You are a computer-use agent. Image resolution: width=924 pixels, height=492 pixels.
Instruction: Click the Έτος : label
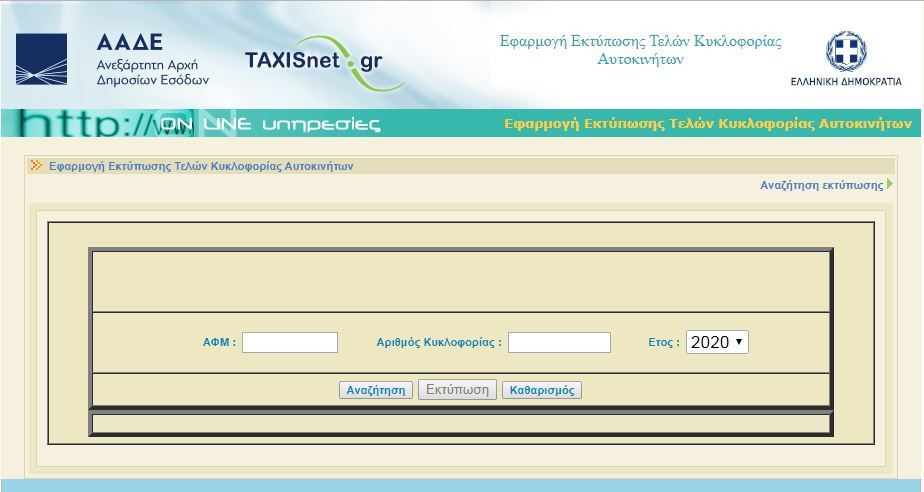pyautogui.click(x=664, y=342)
